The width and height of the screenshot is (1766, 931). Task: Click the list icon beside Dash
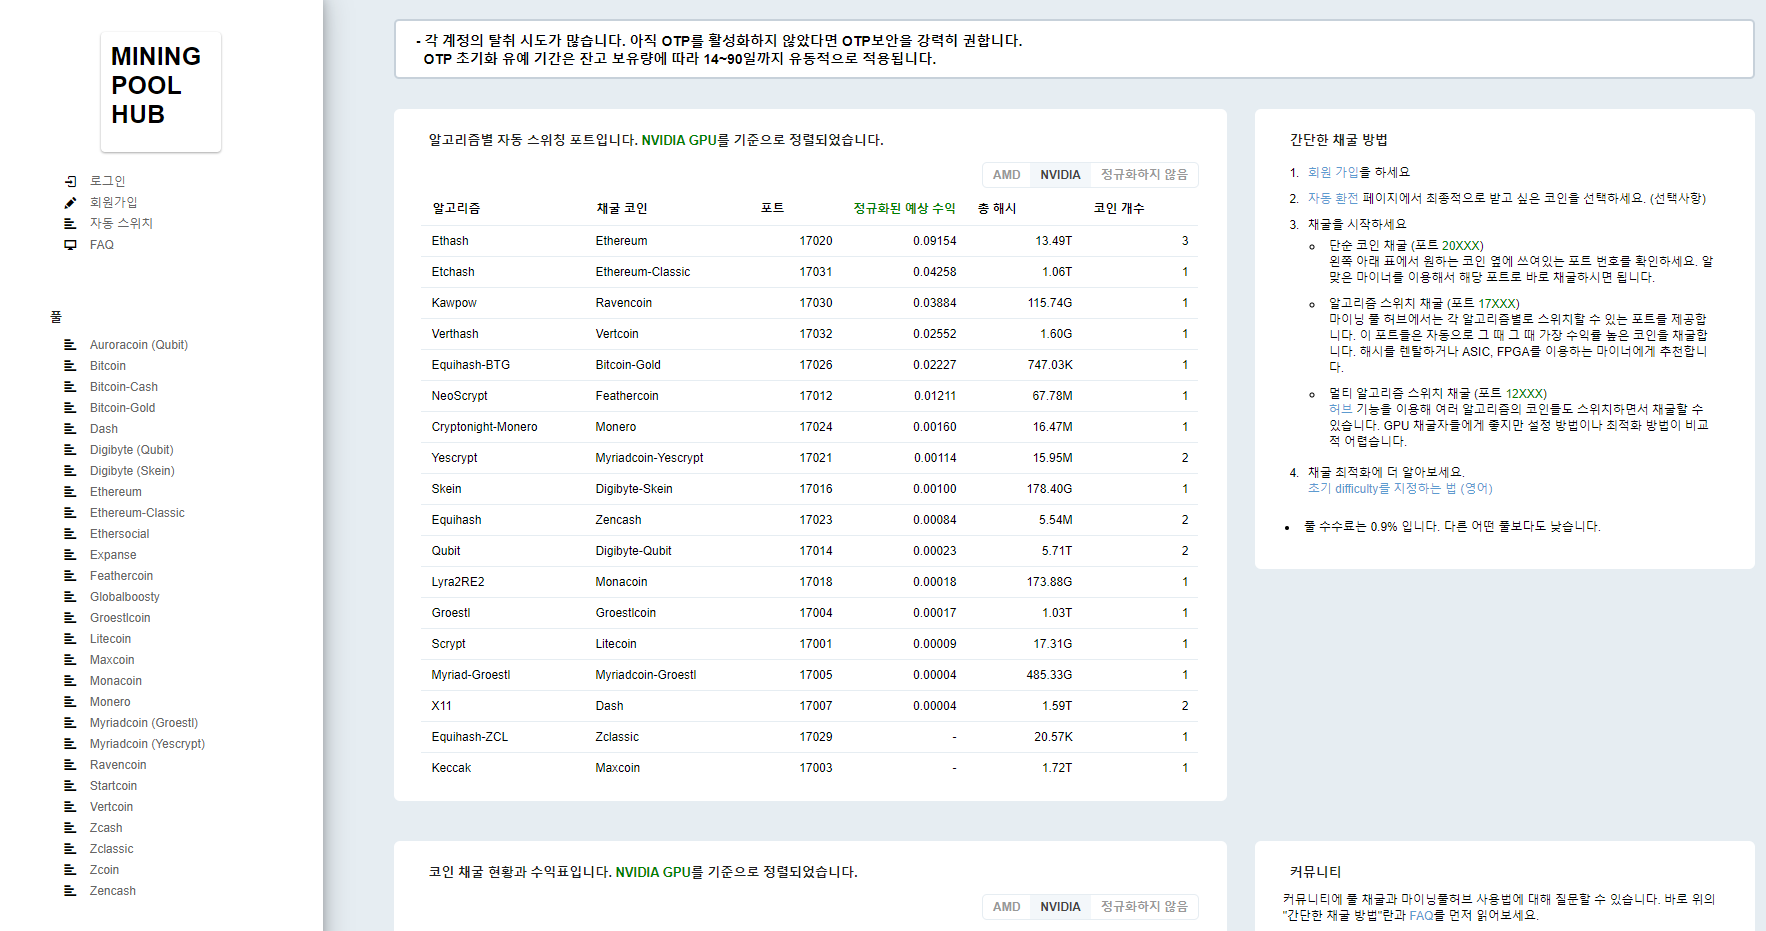point(70,429)
